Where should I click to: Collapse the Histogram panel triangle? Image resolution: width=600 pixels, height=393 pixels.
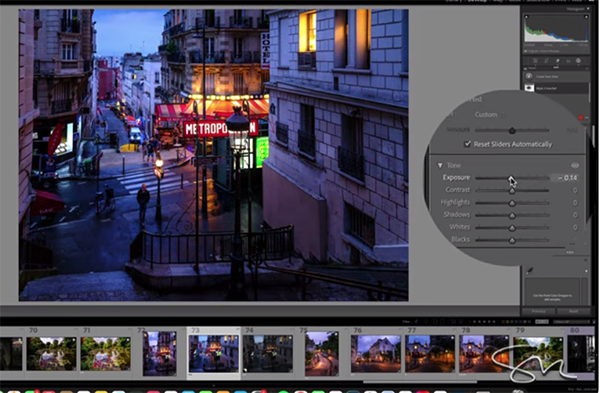[x=588, y=8]
